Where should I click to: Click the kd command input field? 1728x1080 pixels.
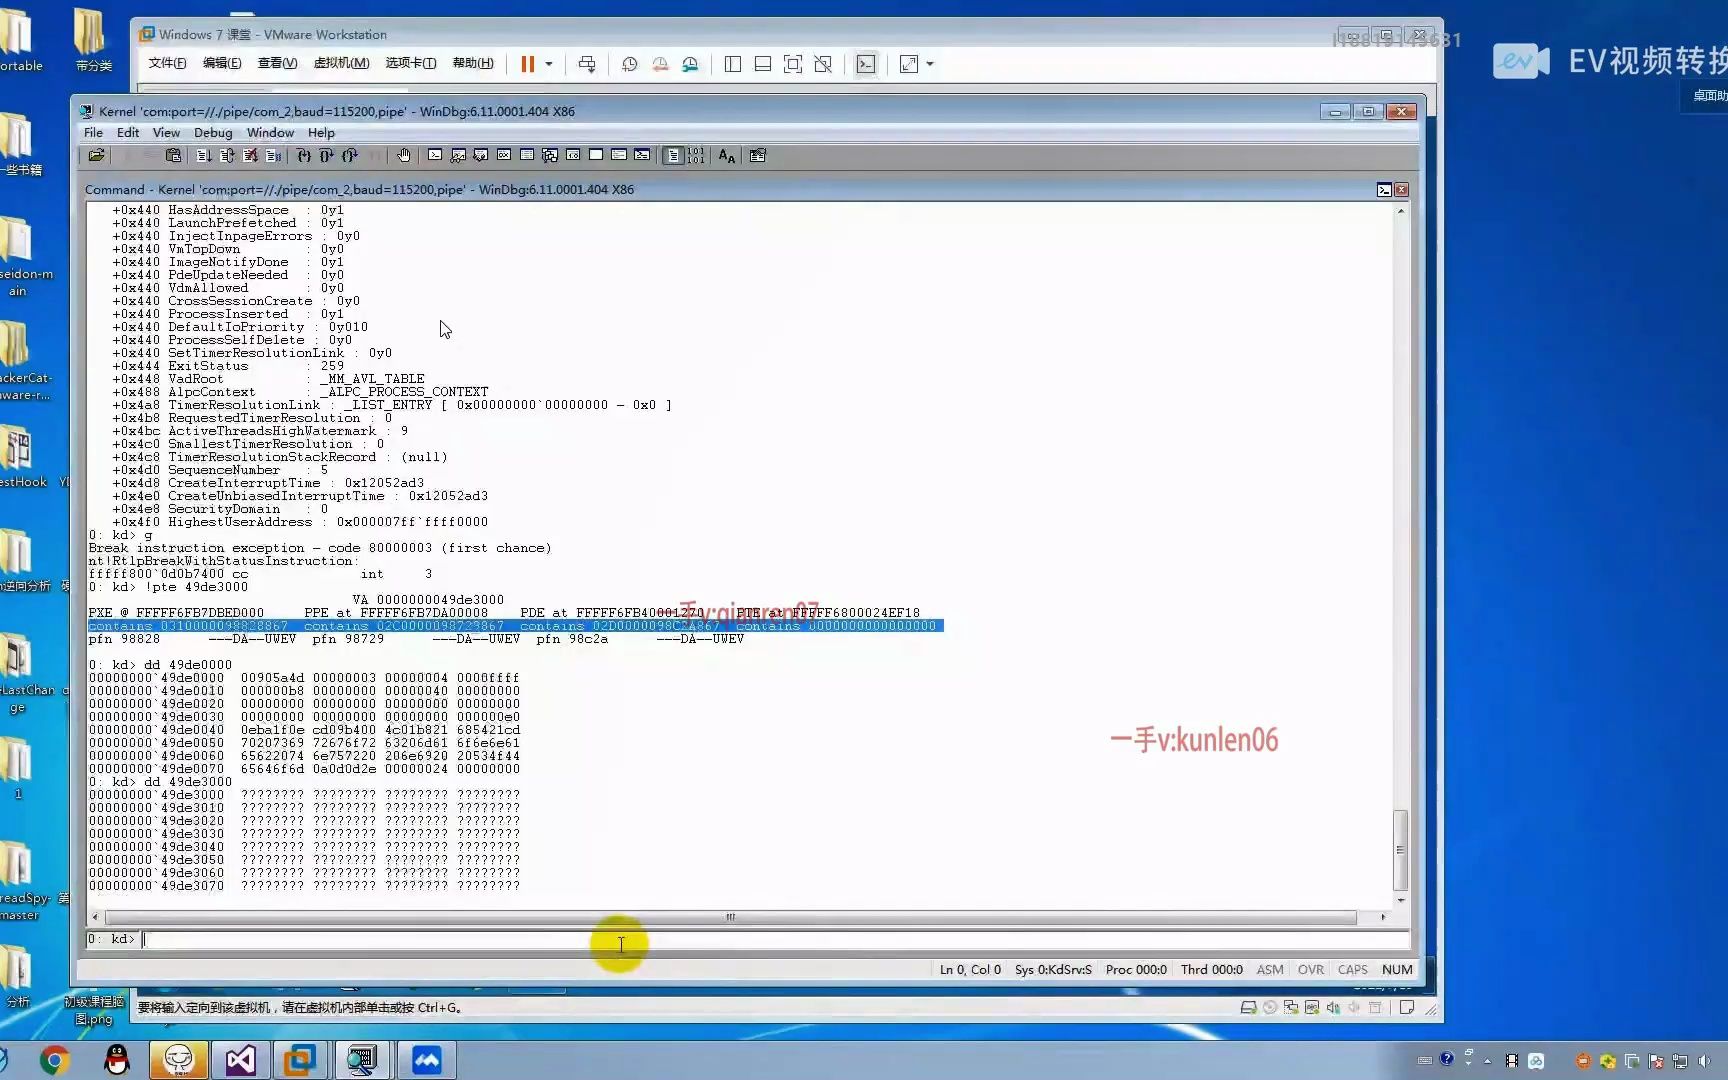click(775, 939)
